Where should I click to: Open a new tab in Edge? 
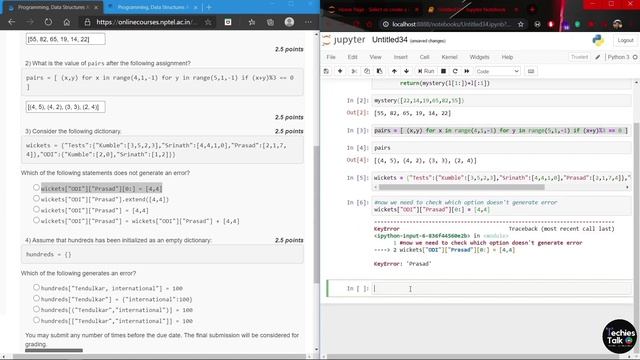click(x=209, y=7)
